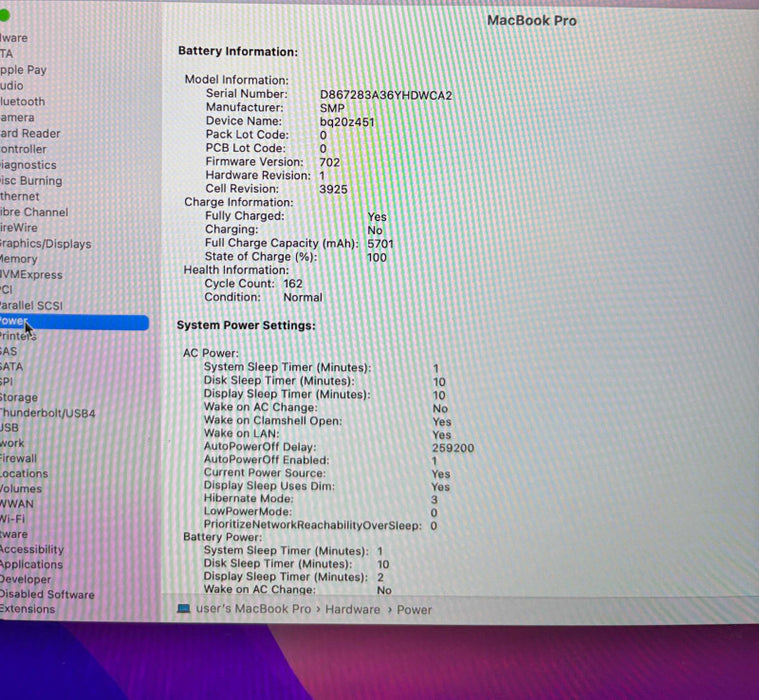This screenshot has height=700, width=759.
Task: Select Printers in the sidebar
Action: [x=18, y=336]
